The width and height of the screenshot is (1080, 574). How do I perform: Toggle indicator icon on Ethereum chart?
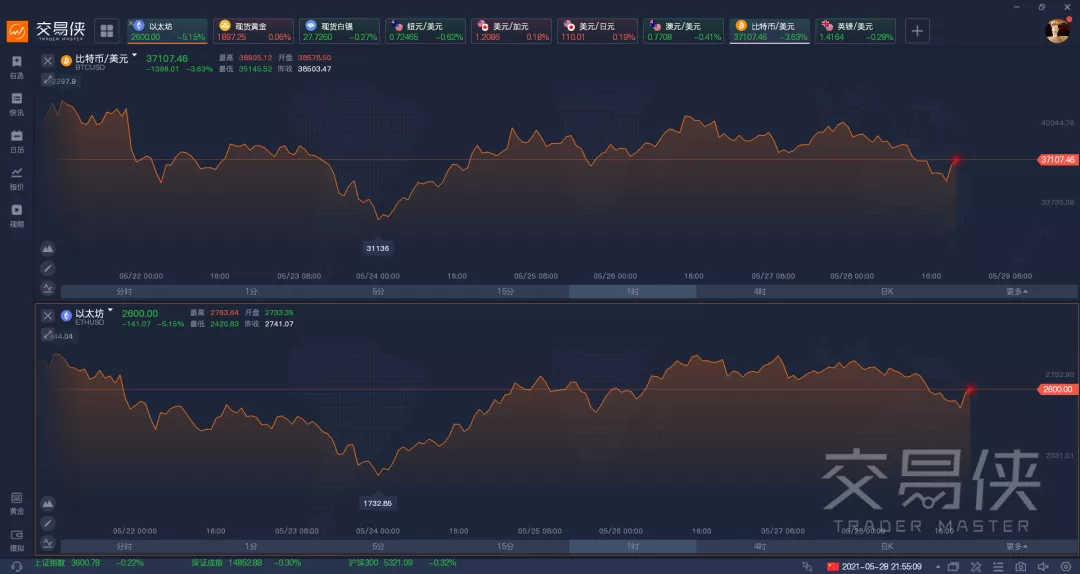(48, 543)
